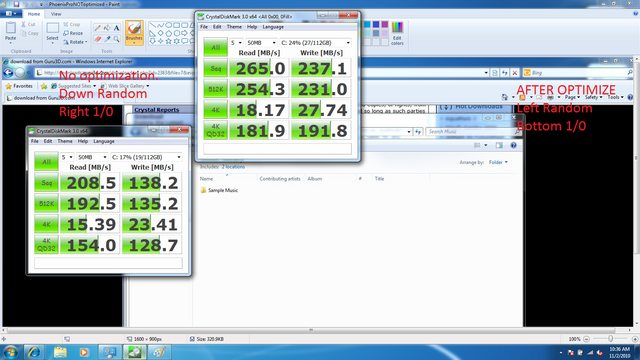Click the Crop command in Paint

point(72,24)
